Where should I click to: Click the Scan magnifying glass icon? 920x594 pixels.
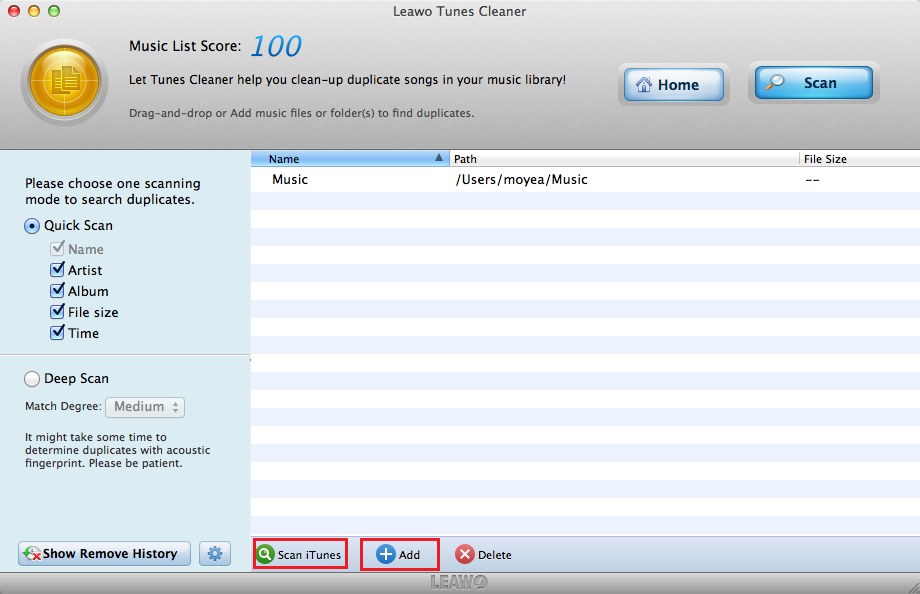pyautogui.click(x=776, y=83)
